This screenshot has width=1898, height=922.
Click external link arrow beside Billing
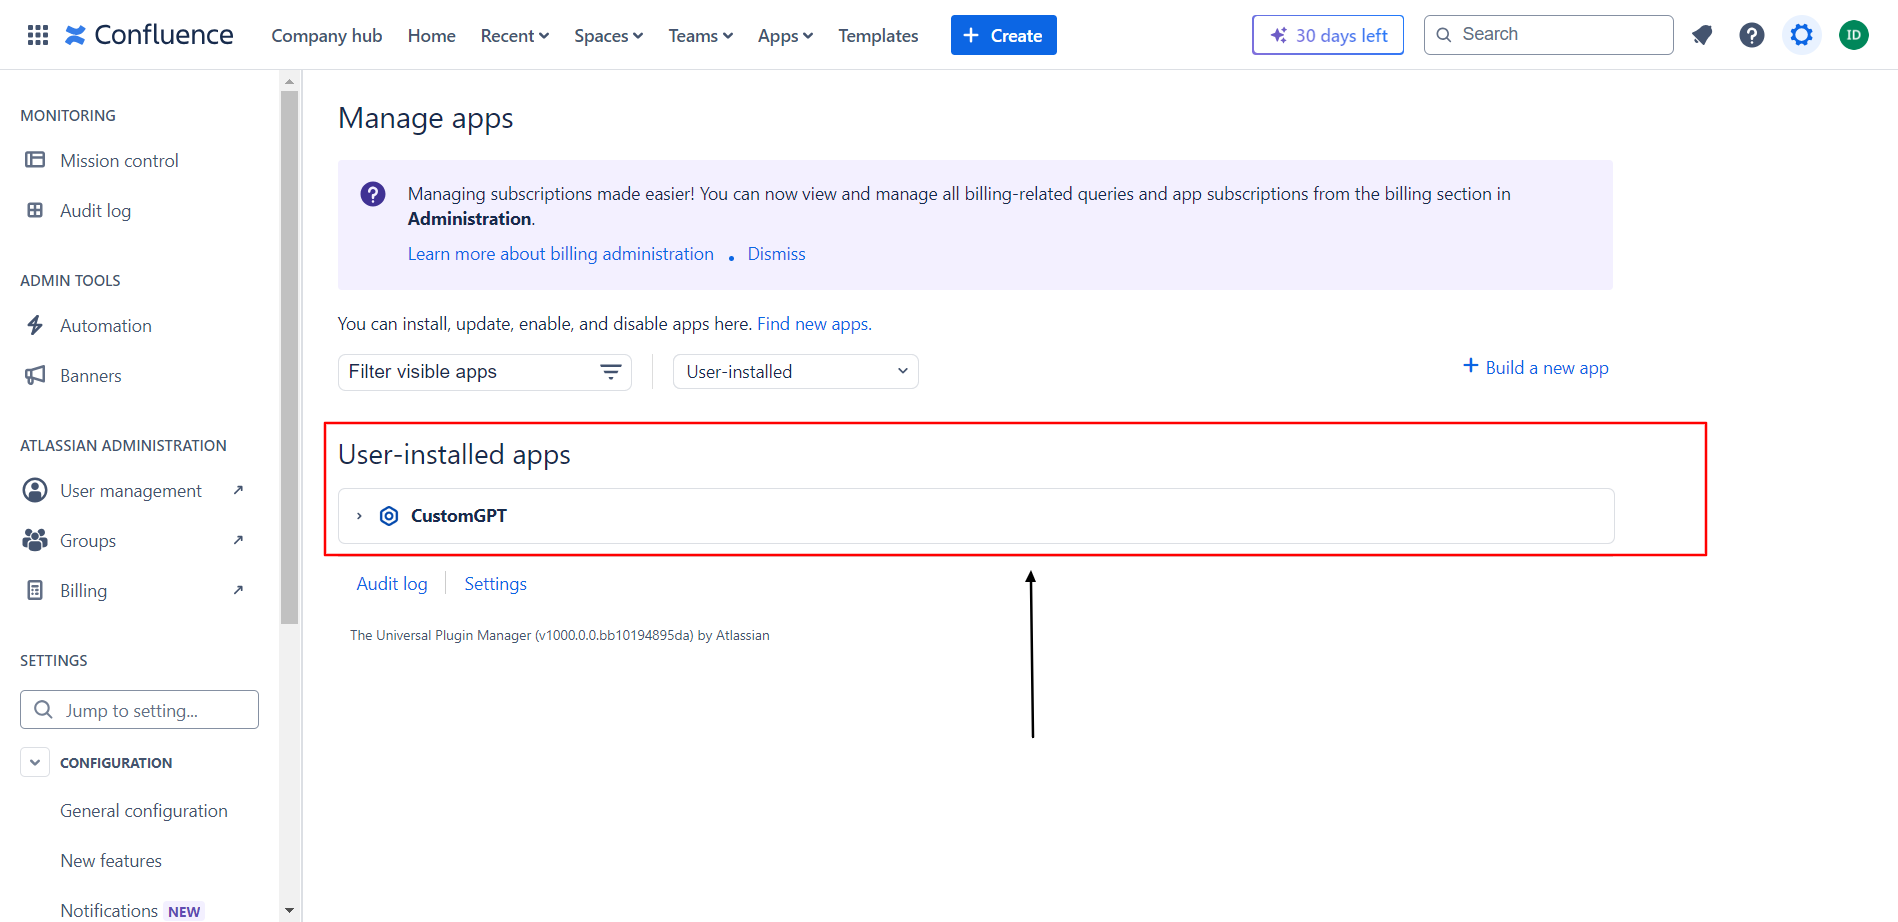tap(238, 590)
